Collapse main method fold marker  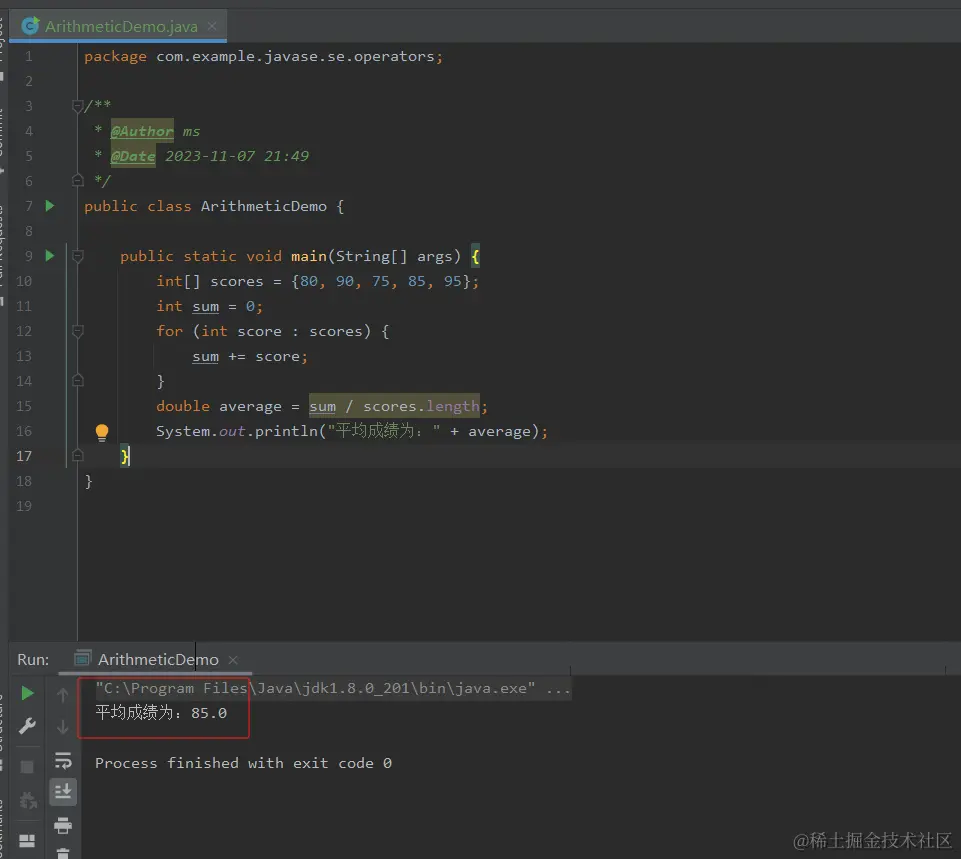coord(77,256)
